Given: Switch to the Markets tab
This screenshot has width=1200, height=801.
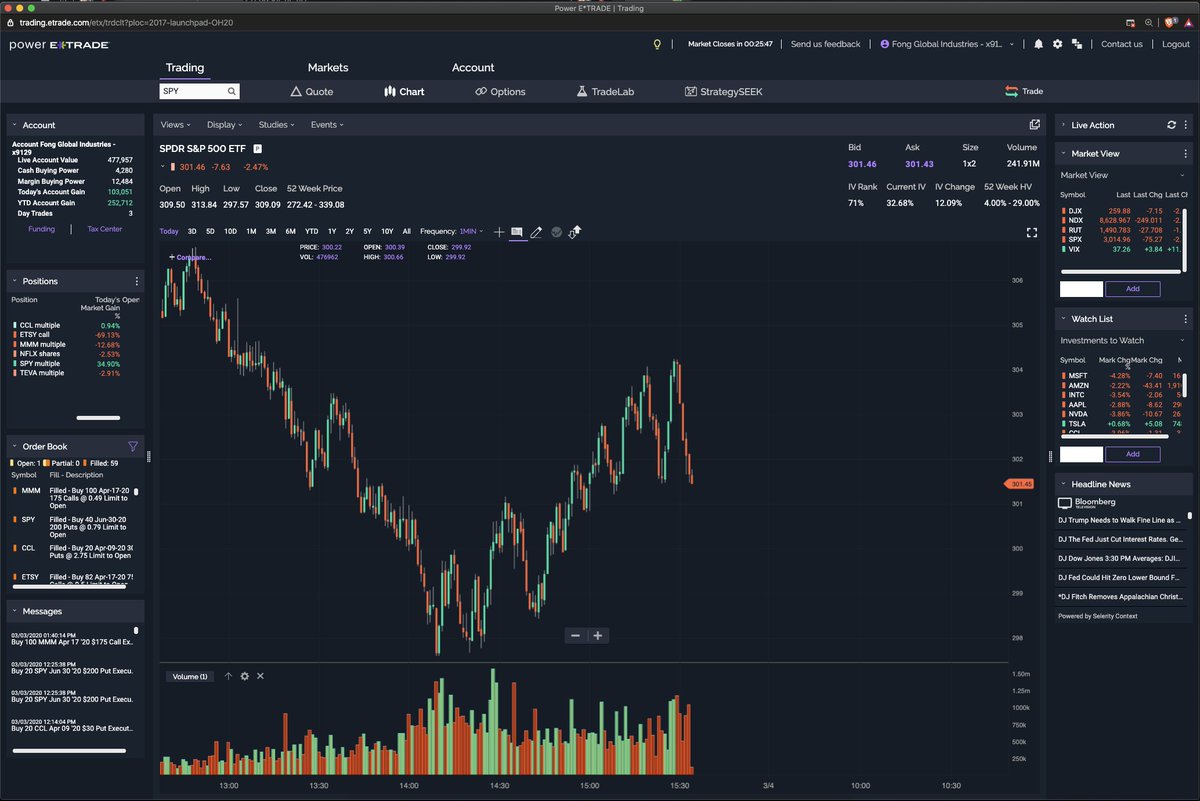Looking at the screenshot, I should point(328,68).
